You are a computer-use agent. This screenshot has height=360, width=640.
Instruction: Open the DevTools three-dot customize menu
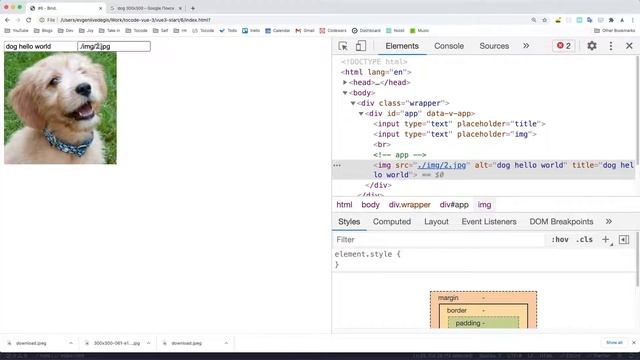(611, 46)
